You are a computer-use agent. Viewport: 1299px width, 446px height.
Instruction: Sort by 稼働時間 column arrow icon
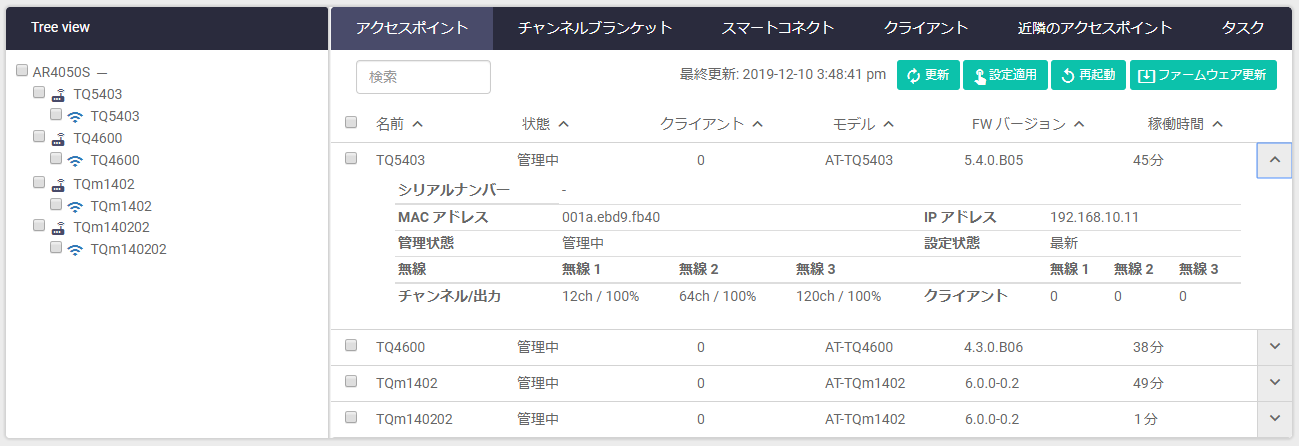[x=1217, y=124]
